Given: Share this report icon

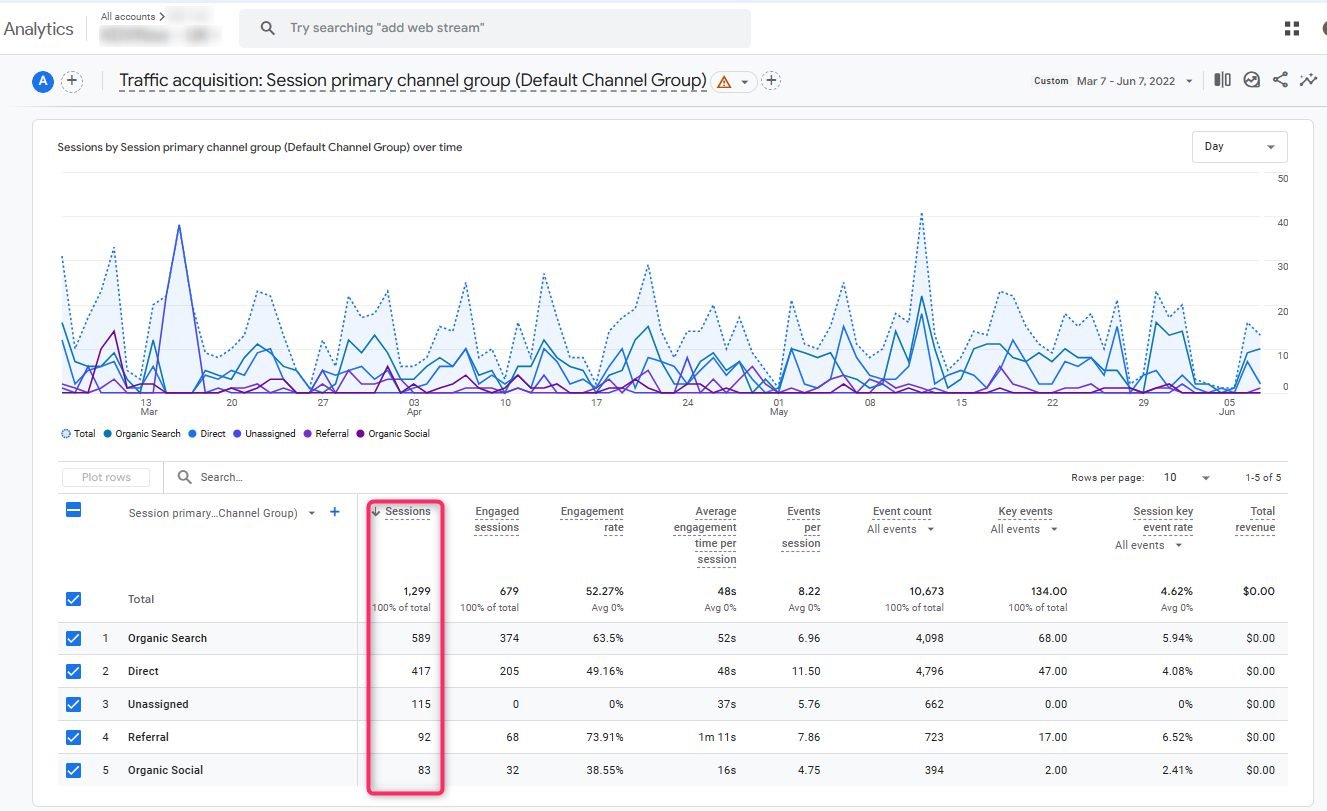Looking at the screenshot, I should tap(1280, 80).
